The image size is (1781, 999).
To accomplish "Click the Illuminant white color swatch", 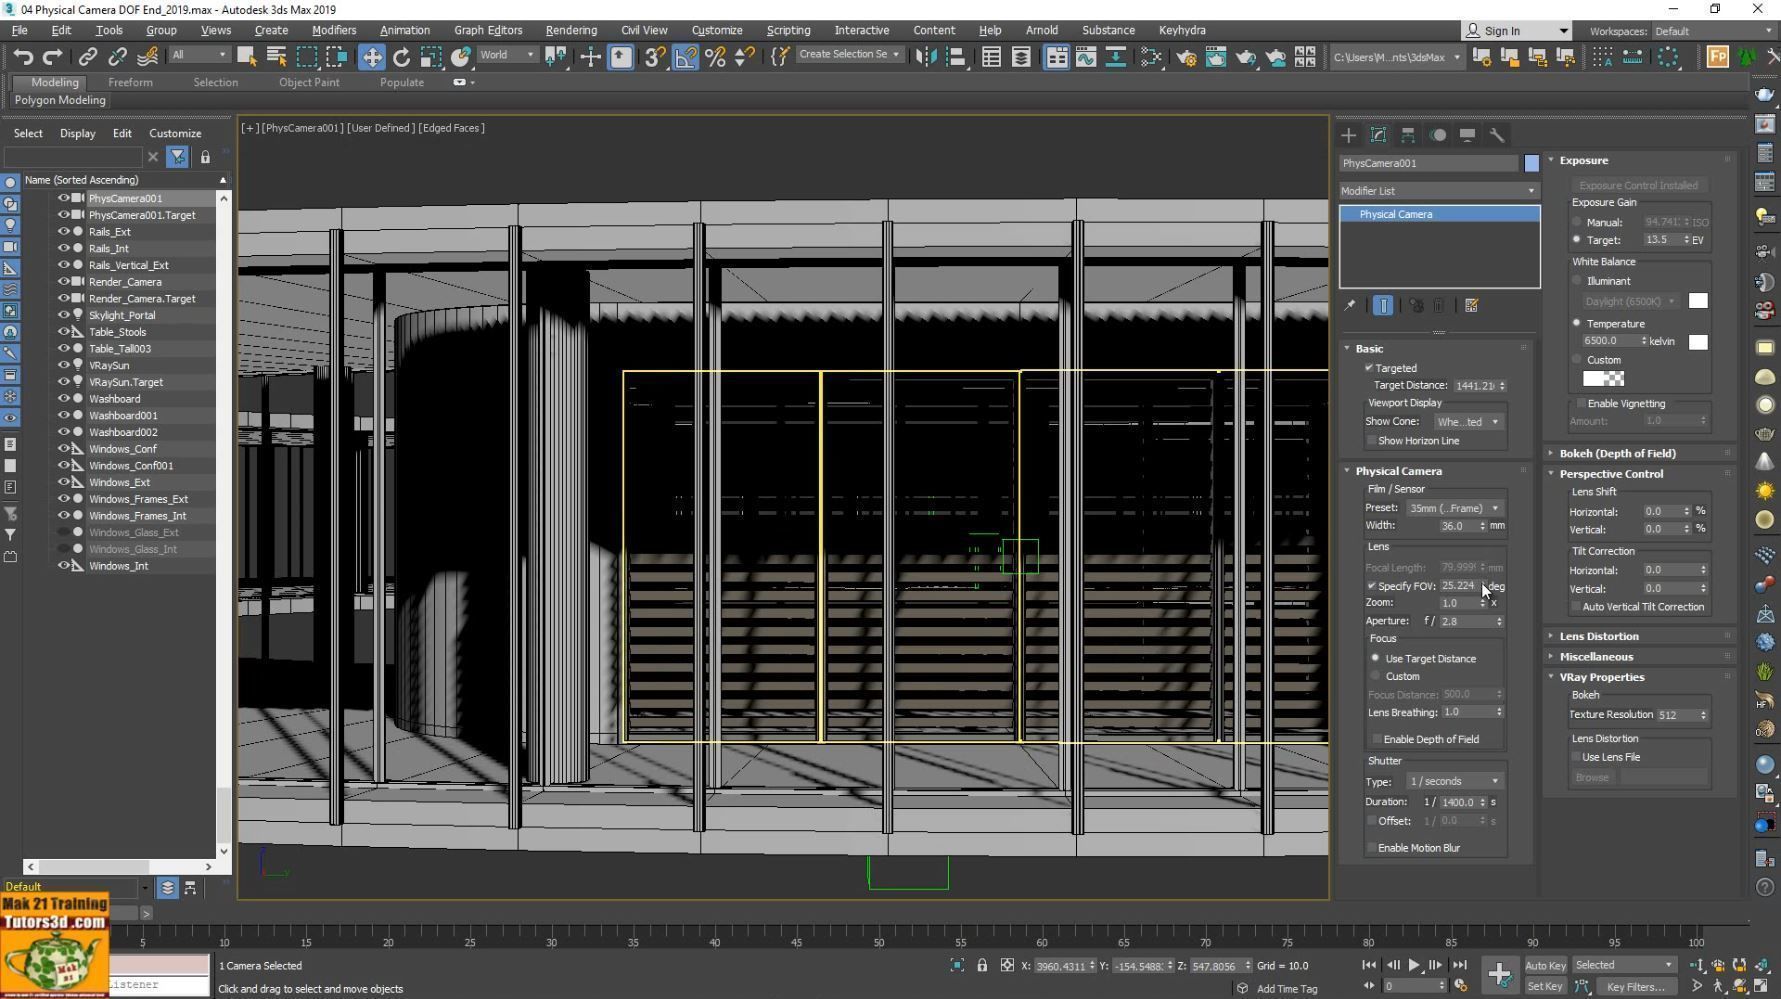I will click(1698, 301).
